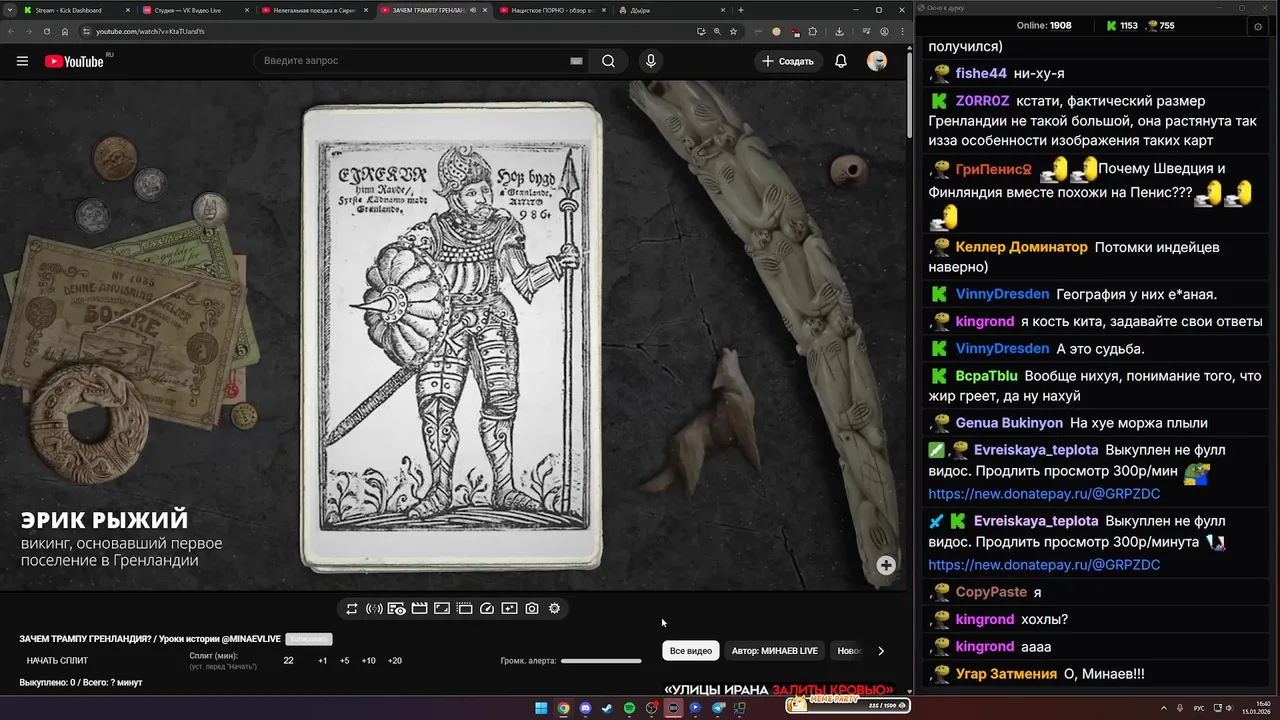Click the gauge speed icon in the player toolbar
The height and width of the screenshot is (720, 1280).
pos(487,608)
